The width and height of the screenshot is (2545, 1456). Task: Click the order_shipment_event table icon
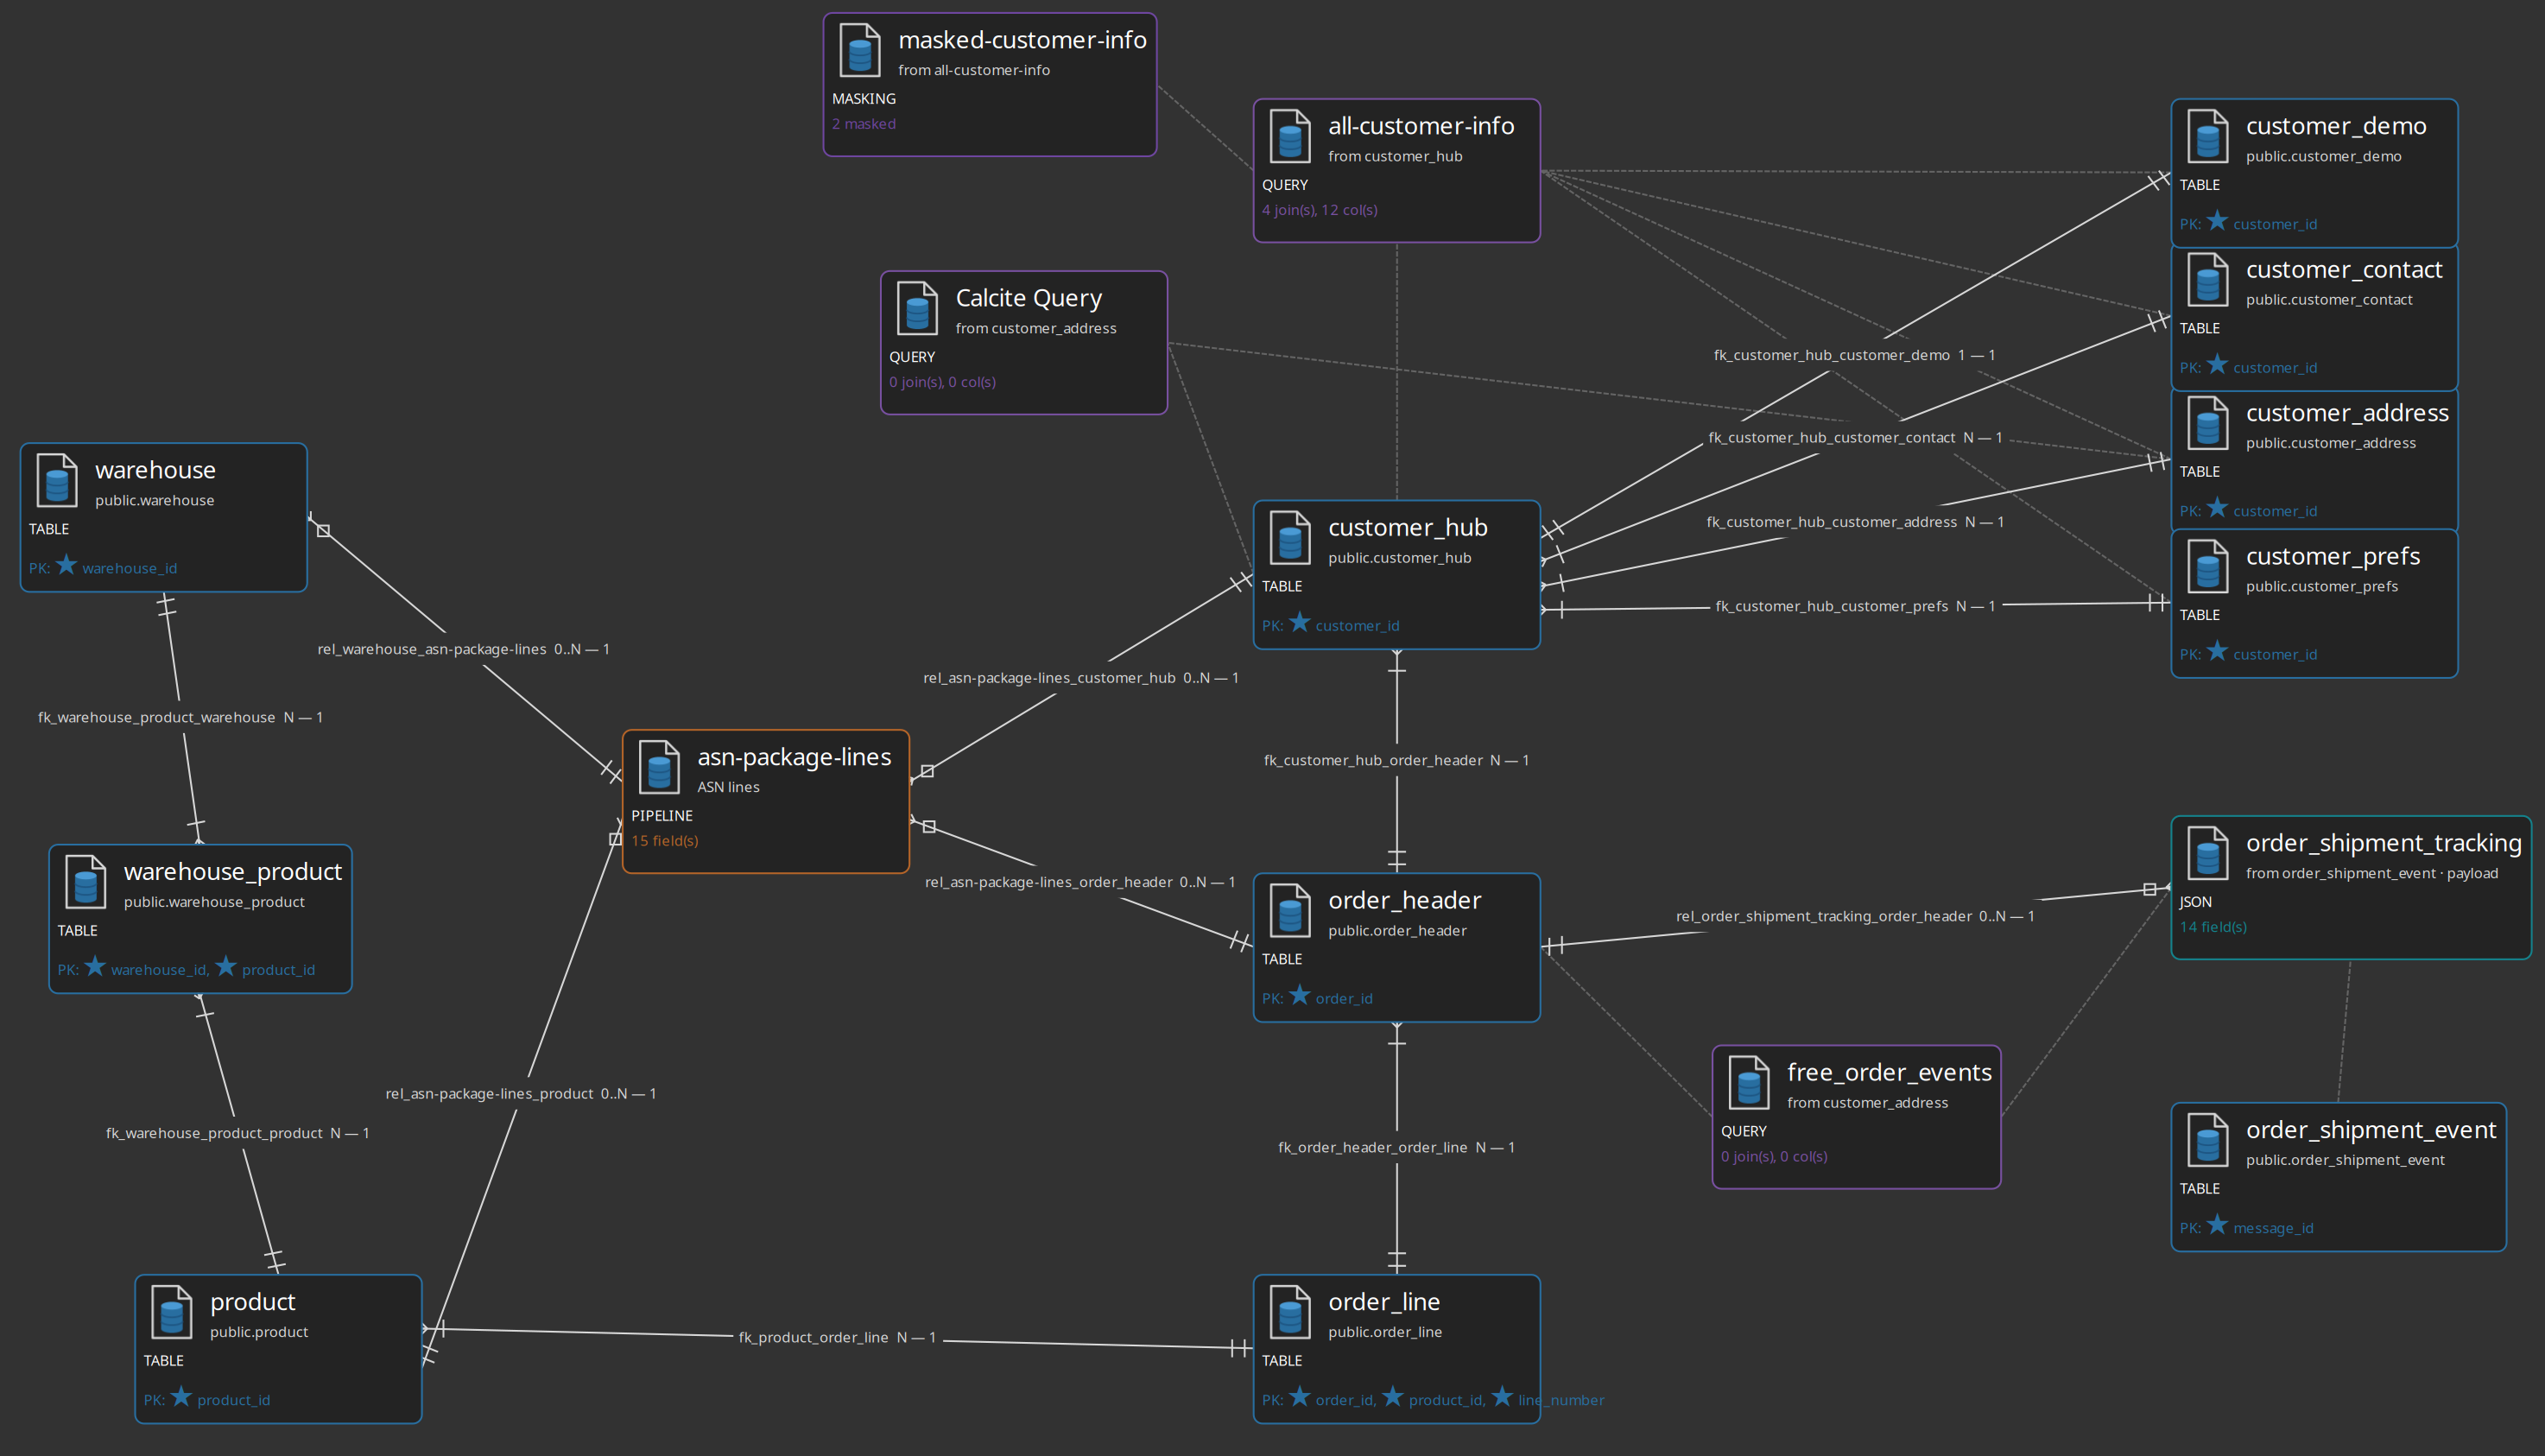point(2208,1141)
